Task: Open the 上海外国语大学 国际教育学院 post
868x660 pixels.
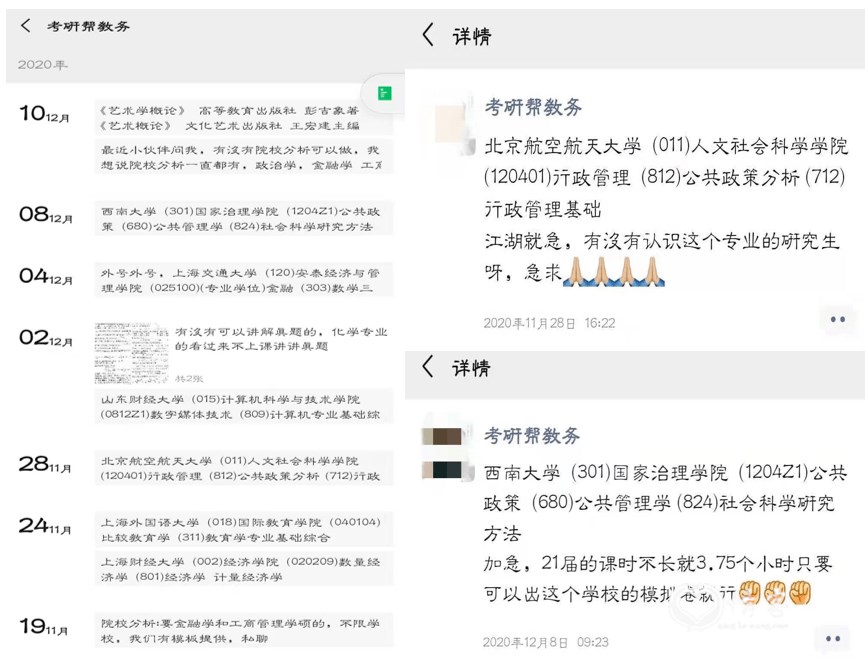Action: coord(244,529)
